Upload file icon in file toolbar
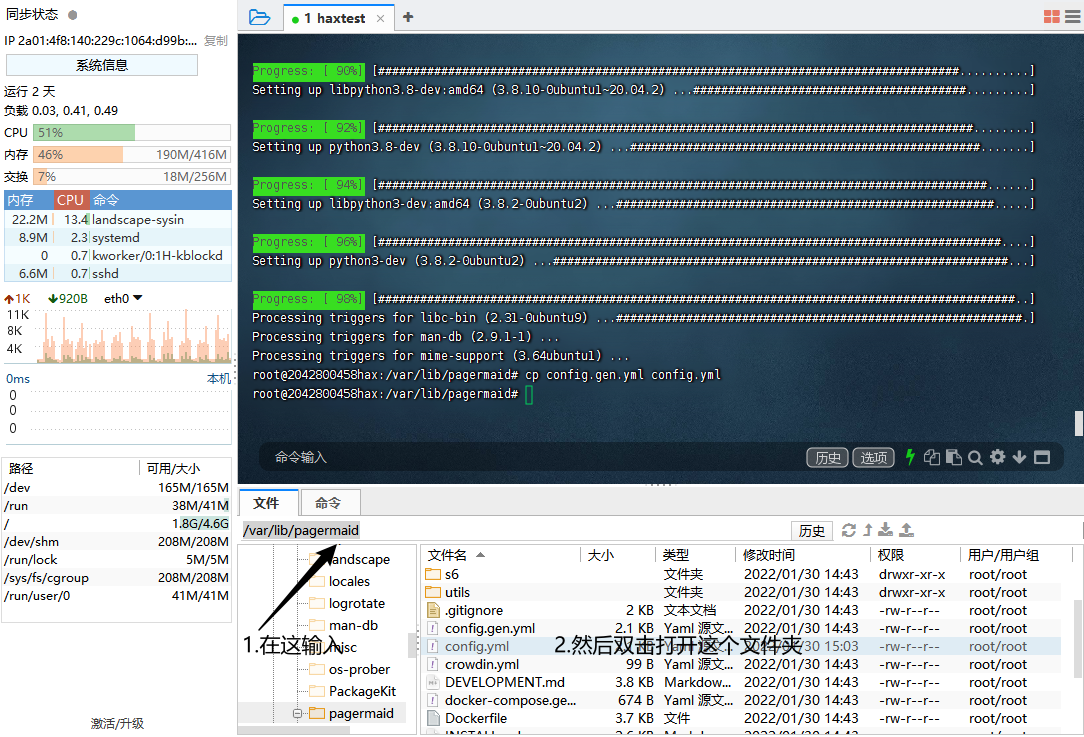Screen dimensions: 1084x737 906,530
